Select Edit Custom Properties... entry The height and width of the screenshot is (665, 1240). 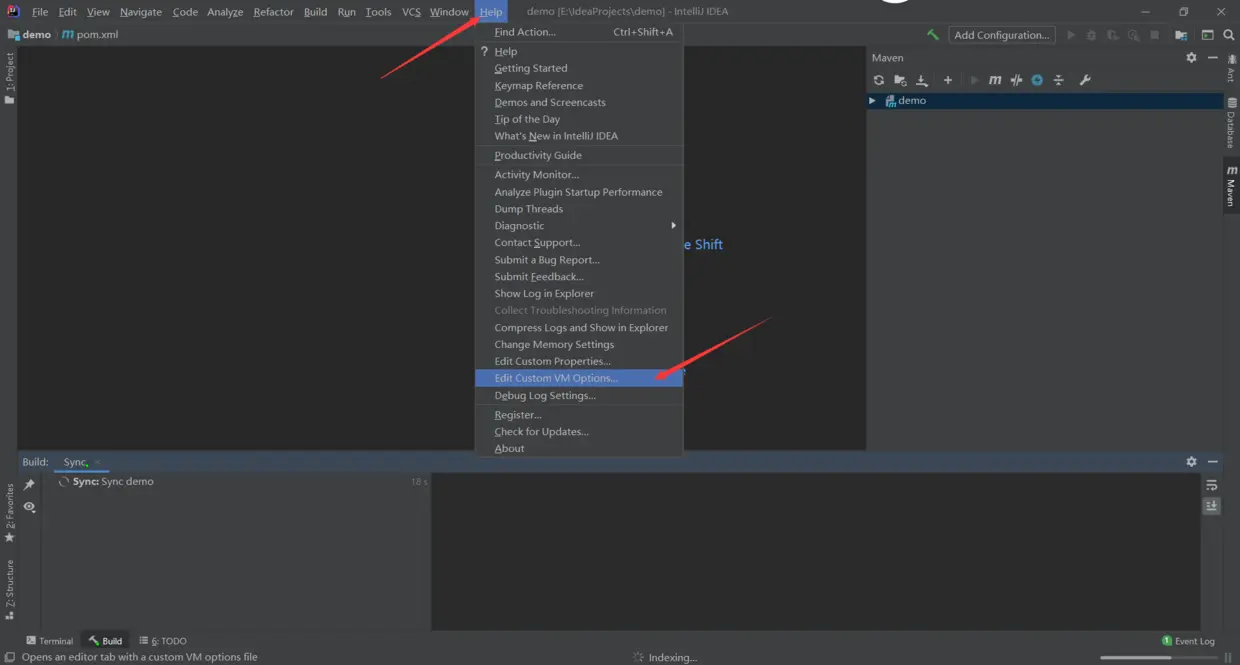point(579,362)
